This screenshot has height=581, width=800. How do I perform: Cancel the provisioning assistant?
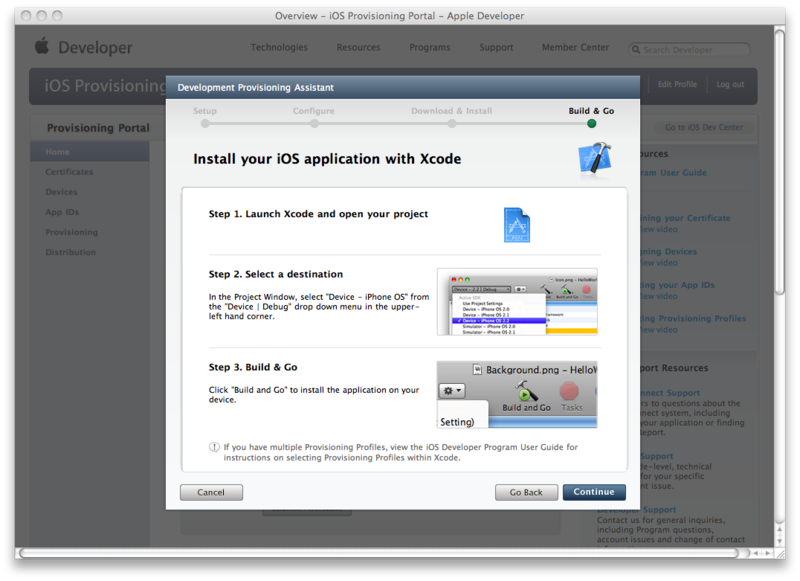coord(211,492)
